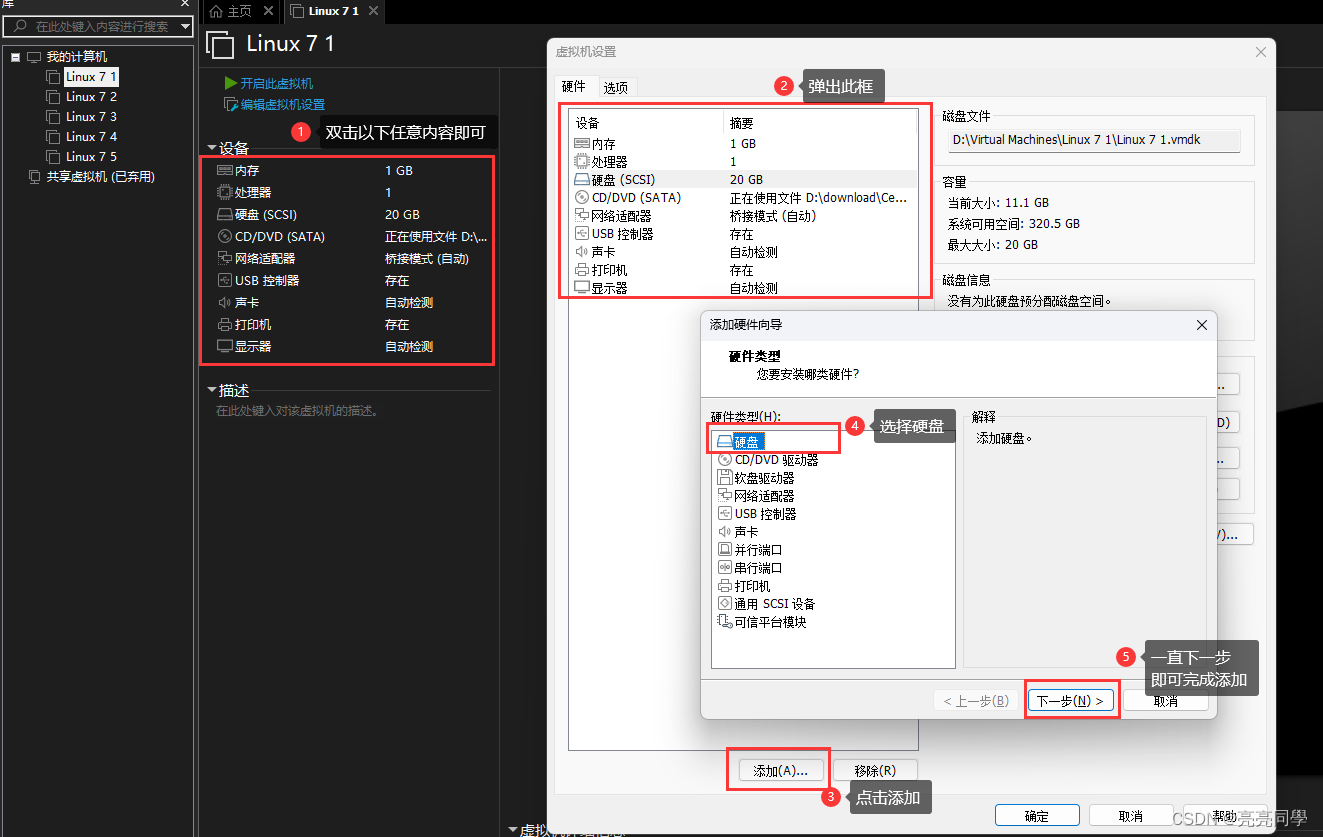Select 声卡 speaker icon in wizard list
The width and height of the screenshot is (1323, 837).
(725, 532)
